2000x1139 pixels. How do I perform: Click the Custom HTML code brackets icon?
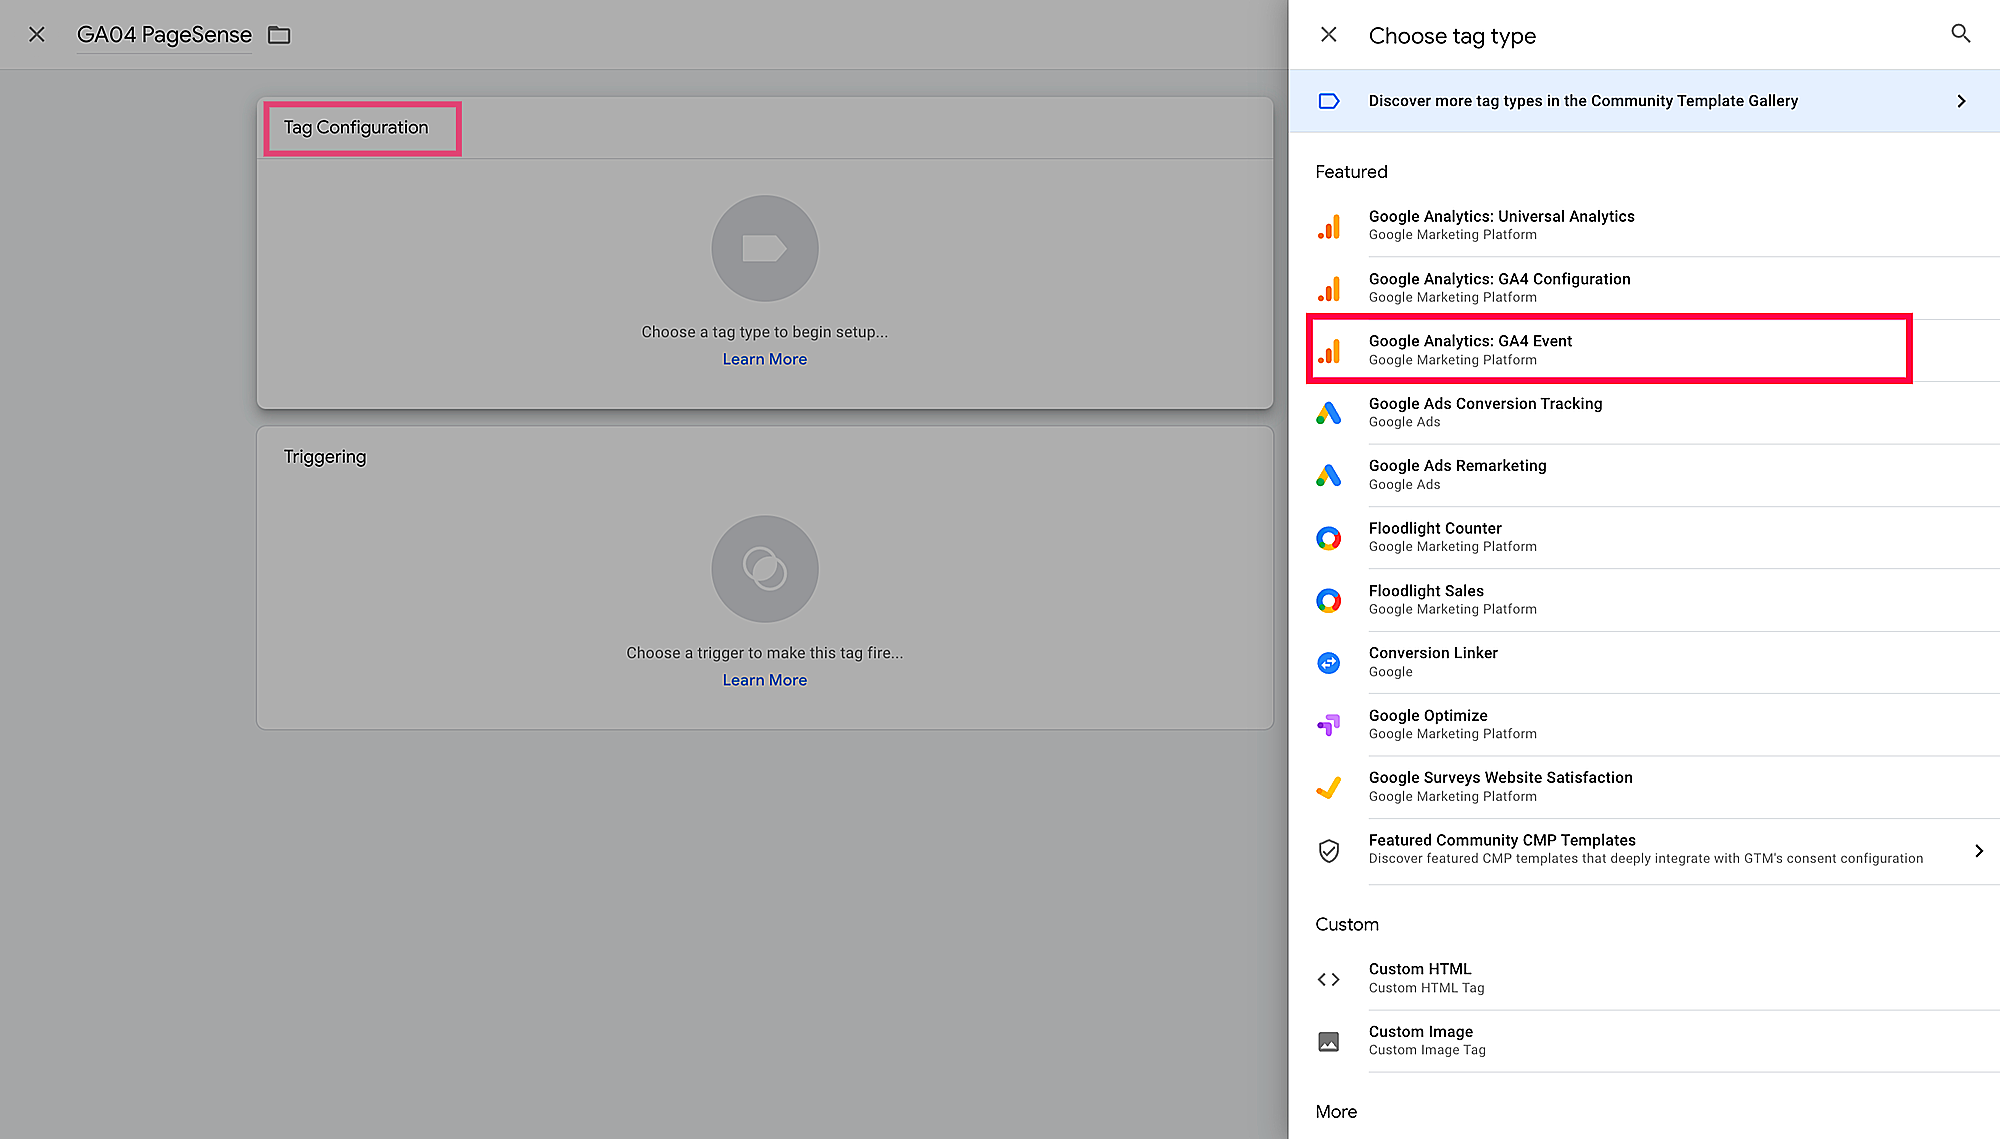[x=1328, y=979]
